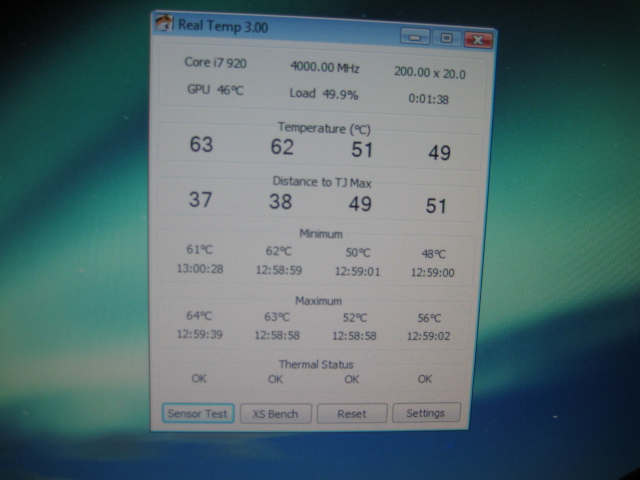Click the maximum timestamp 12:59:39
The width and height of the screenshot is (640, 480).
[x=200, y=334]
